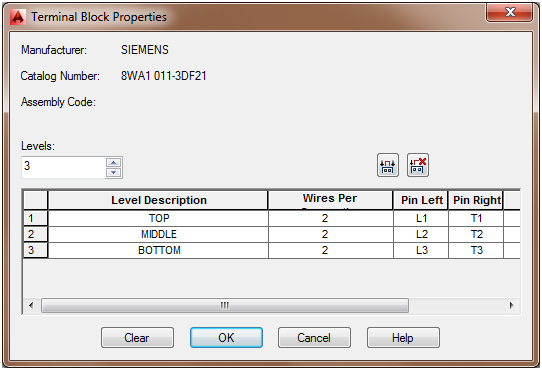Select the Pin Left column header
542x370 pixels.
(x=421, y=200)
